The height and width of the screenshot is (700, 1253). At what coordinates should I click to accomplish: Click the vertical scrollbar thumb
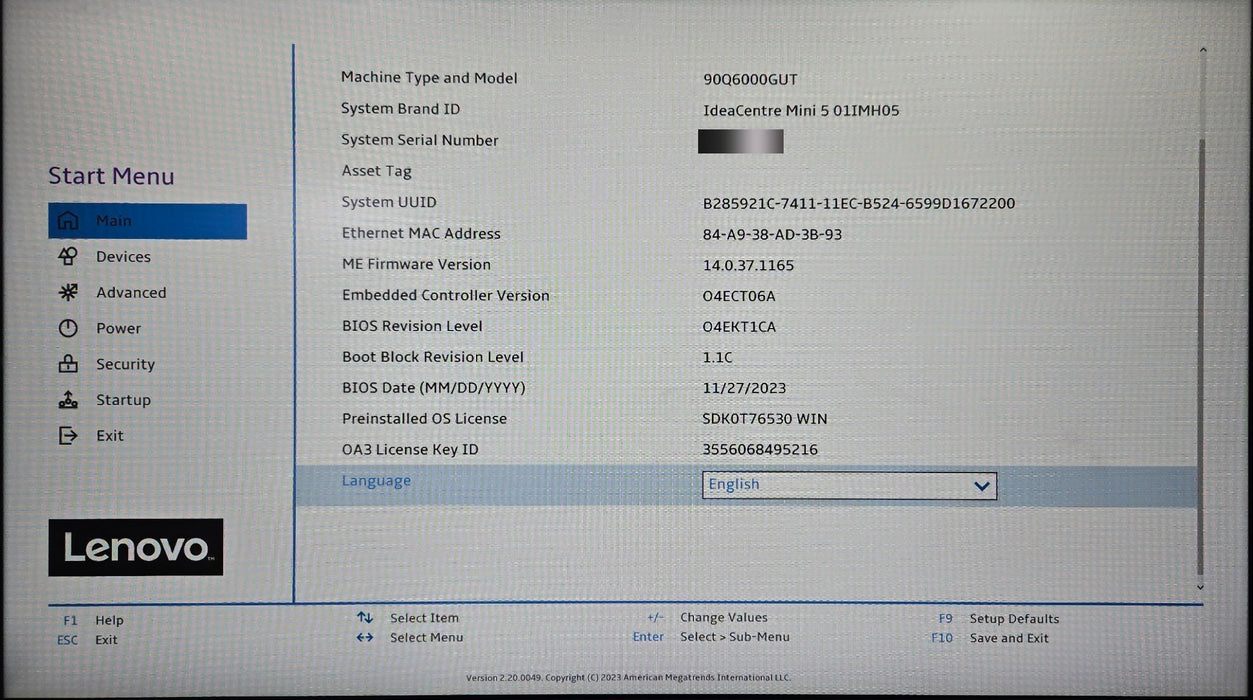click(1202, 355)
